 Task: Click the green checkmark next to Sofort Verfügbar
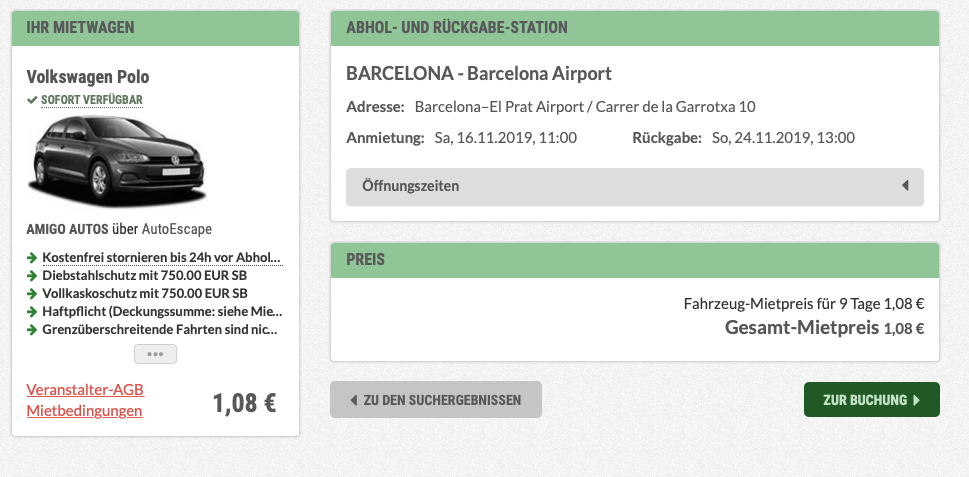click(32, 99)
